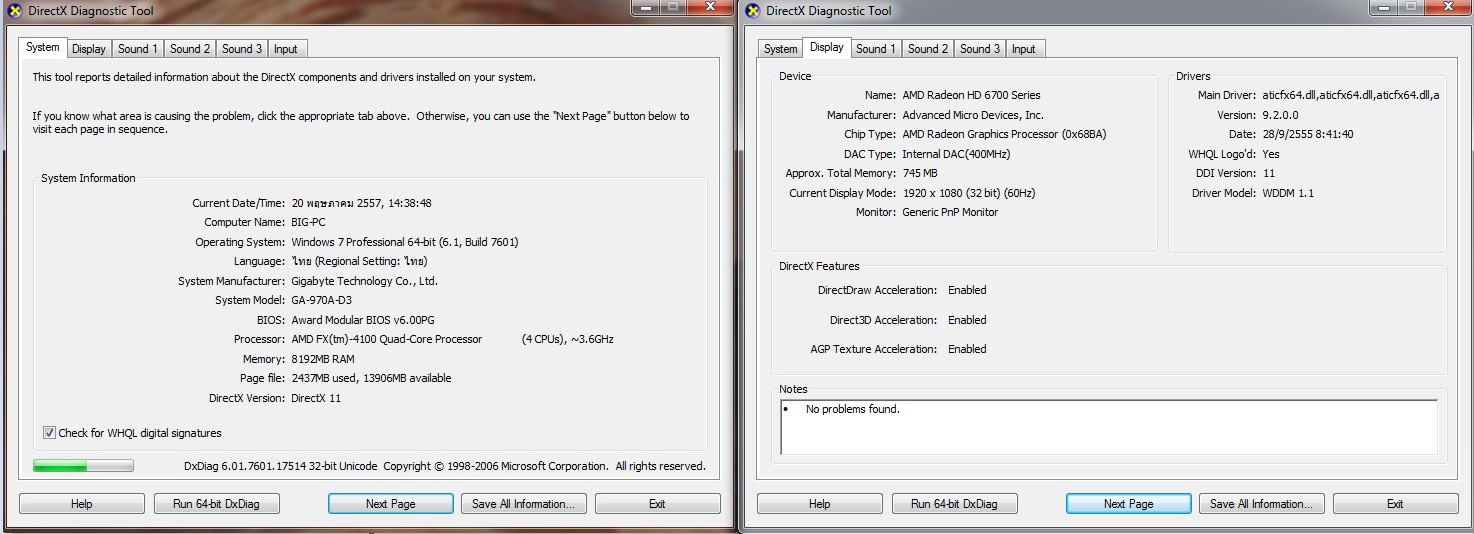Click current date/time value 14:38:48

[x=361, y=203]
